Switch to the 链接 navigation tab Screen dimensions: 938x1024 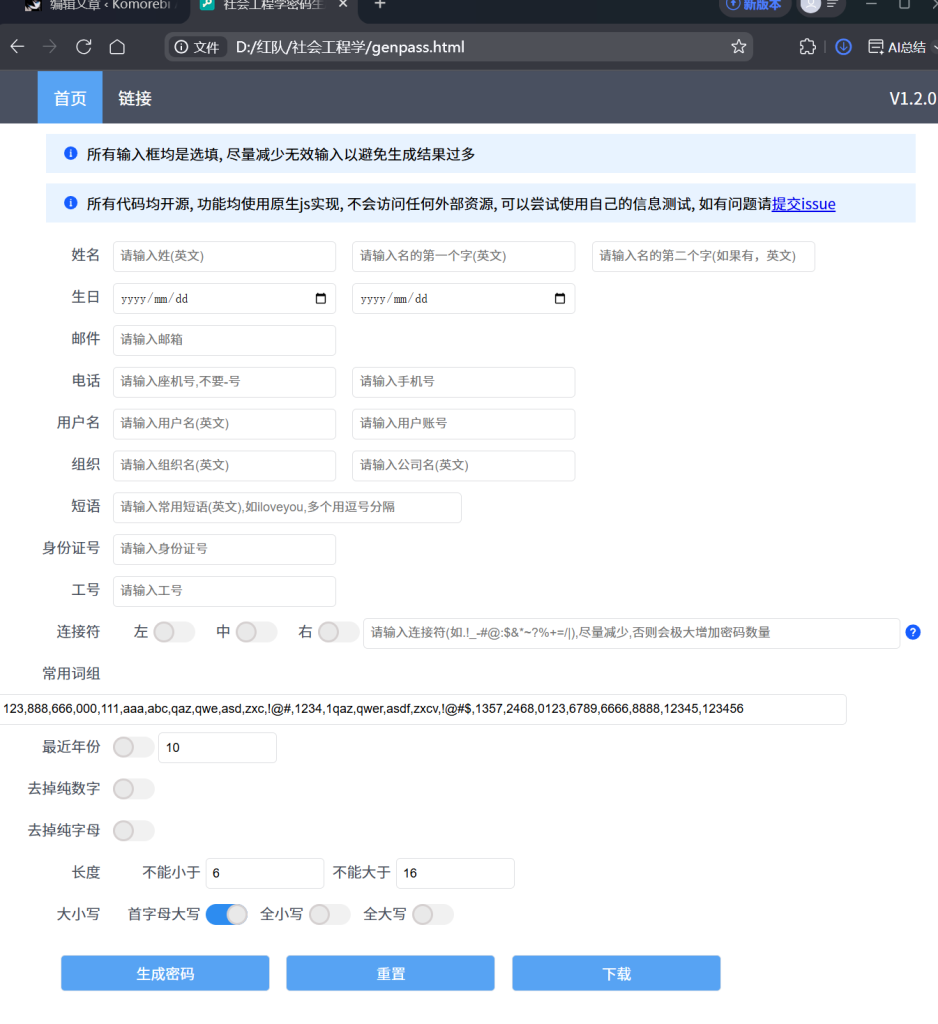tap(135, 98)
